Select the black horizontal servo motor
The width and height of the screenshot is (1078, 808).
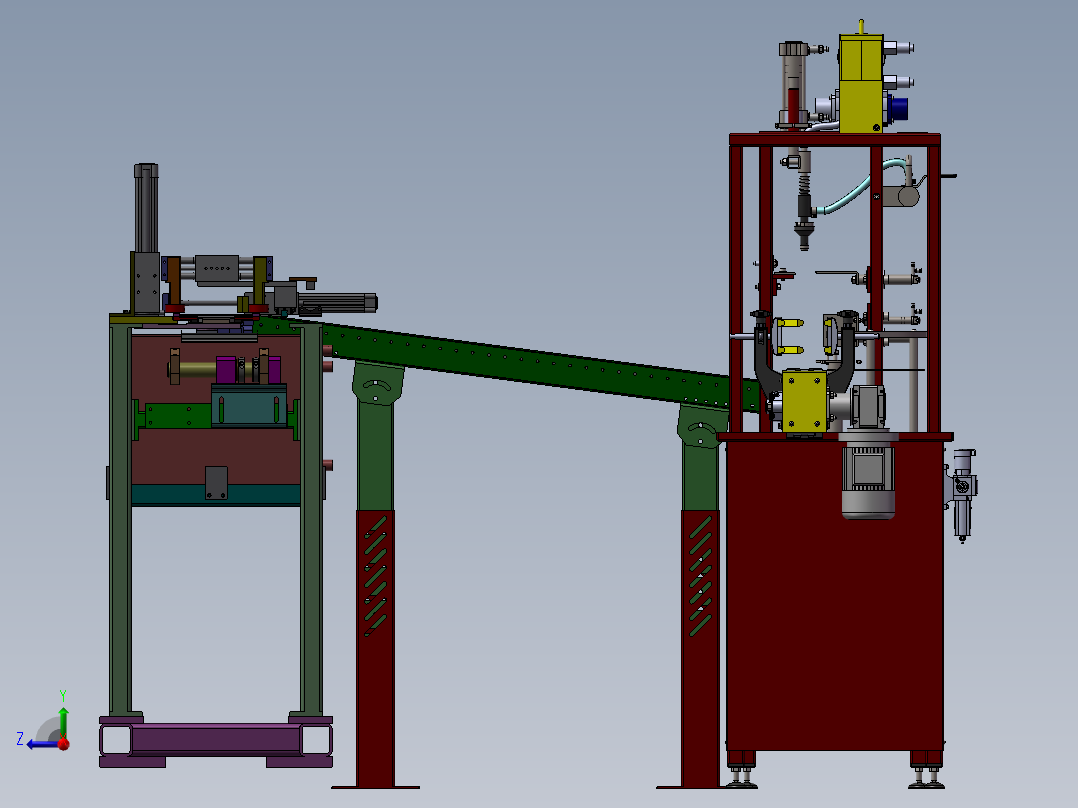click(x=337, y=303)
